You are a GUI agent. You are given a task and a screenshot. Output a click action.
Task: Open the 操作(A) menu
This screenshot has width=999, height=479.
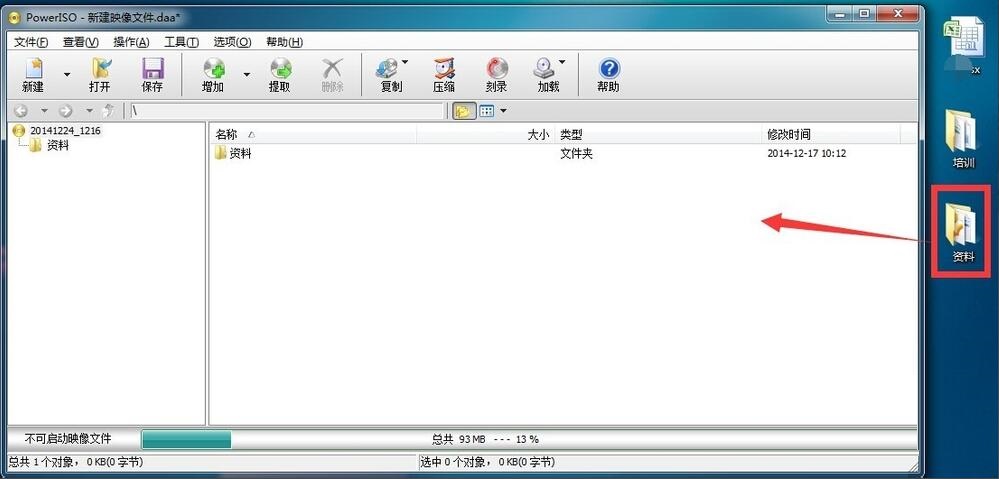pos(131,42)
